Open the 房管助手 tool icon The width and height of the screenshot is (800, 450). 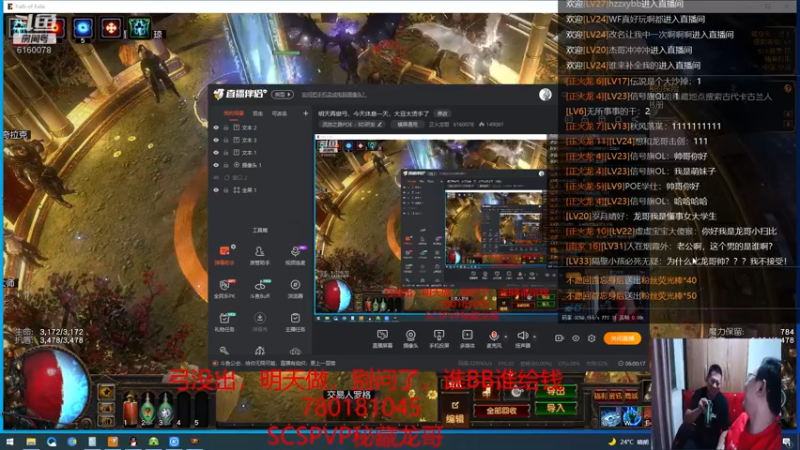pyautogui.click(x=259, y=254)
